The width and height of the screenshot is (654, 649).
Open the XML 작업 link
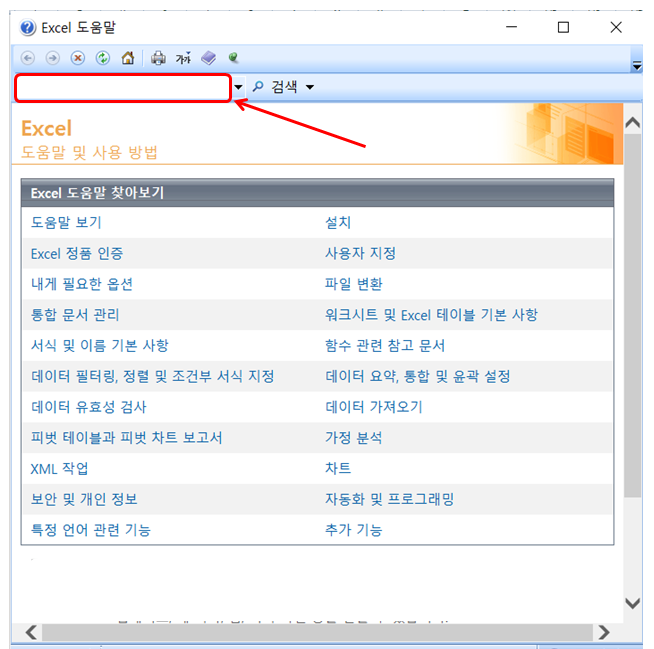(x=60, y=468)
